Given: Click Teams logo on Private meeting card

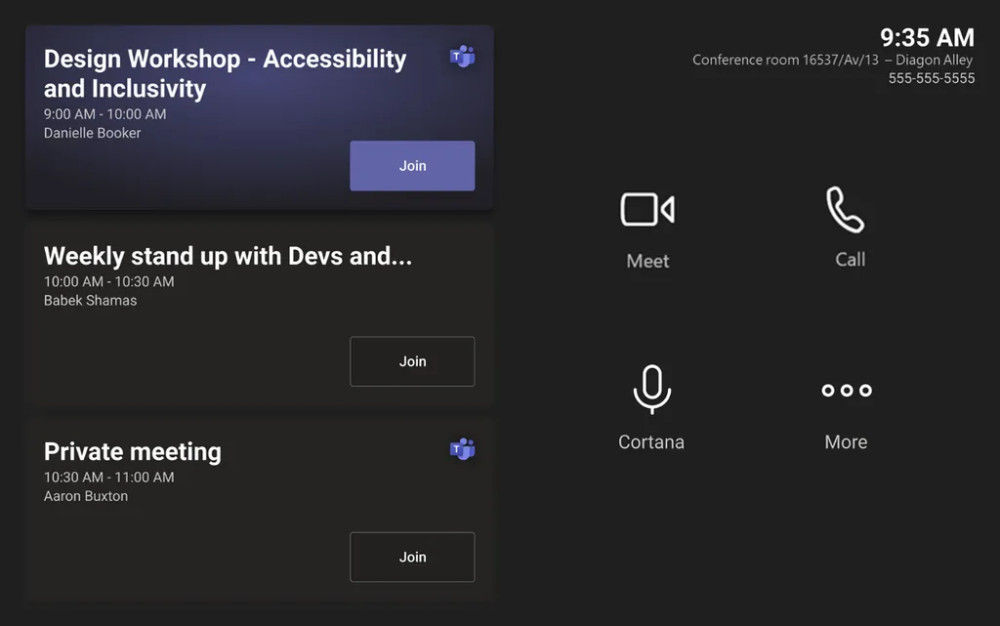Looking at the screenshot, I should coord(462,449).
